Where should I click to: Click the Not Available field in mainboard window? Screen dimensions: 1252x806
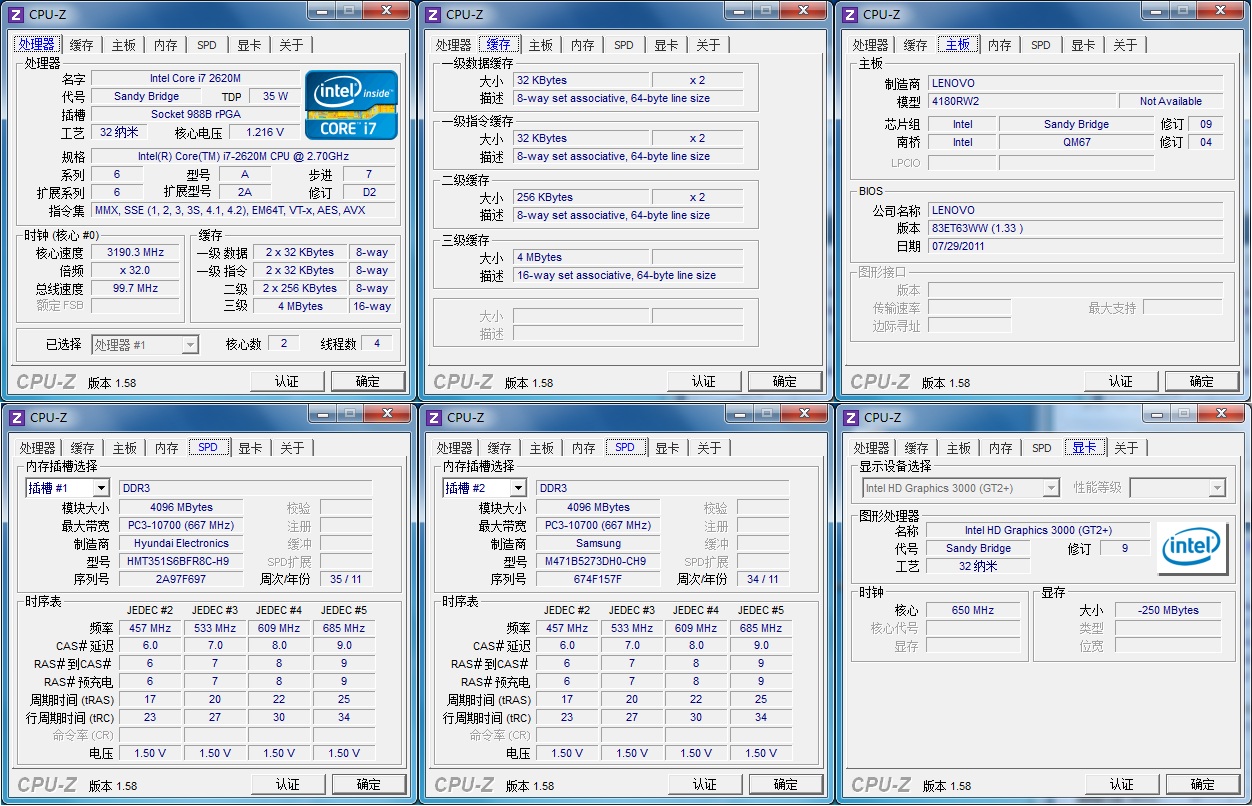[1171, 101]
